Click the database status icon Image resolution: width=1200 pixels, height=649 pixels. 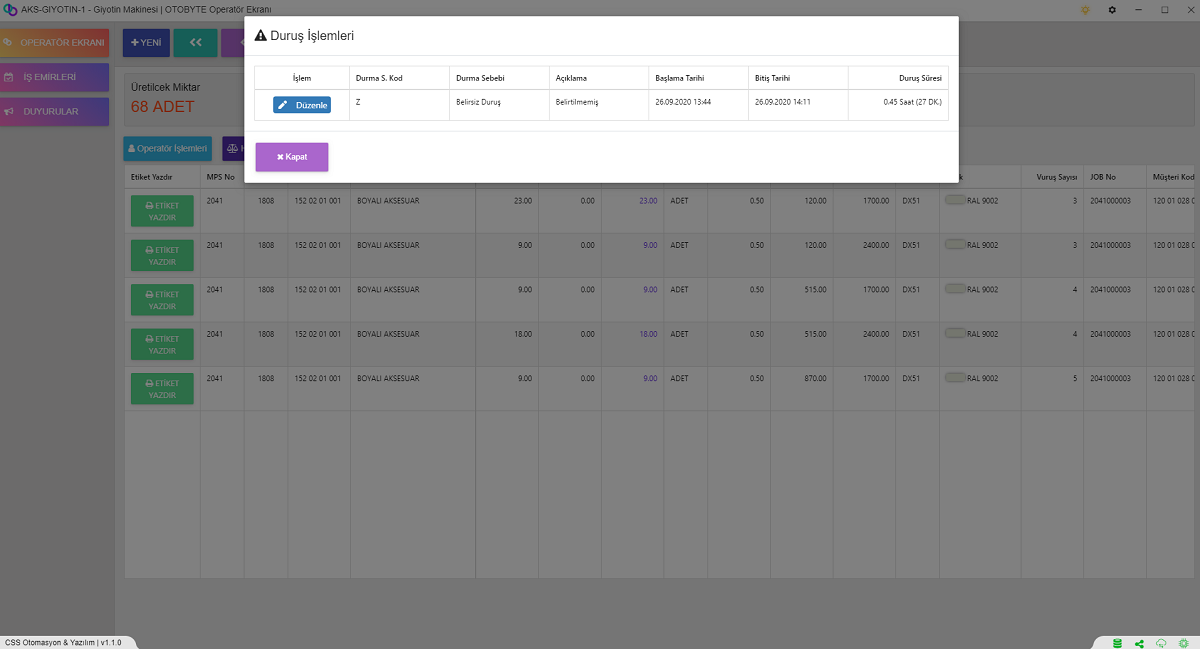1117,642
